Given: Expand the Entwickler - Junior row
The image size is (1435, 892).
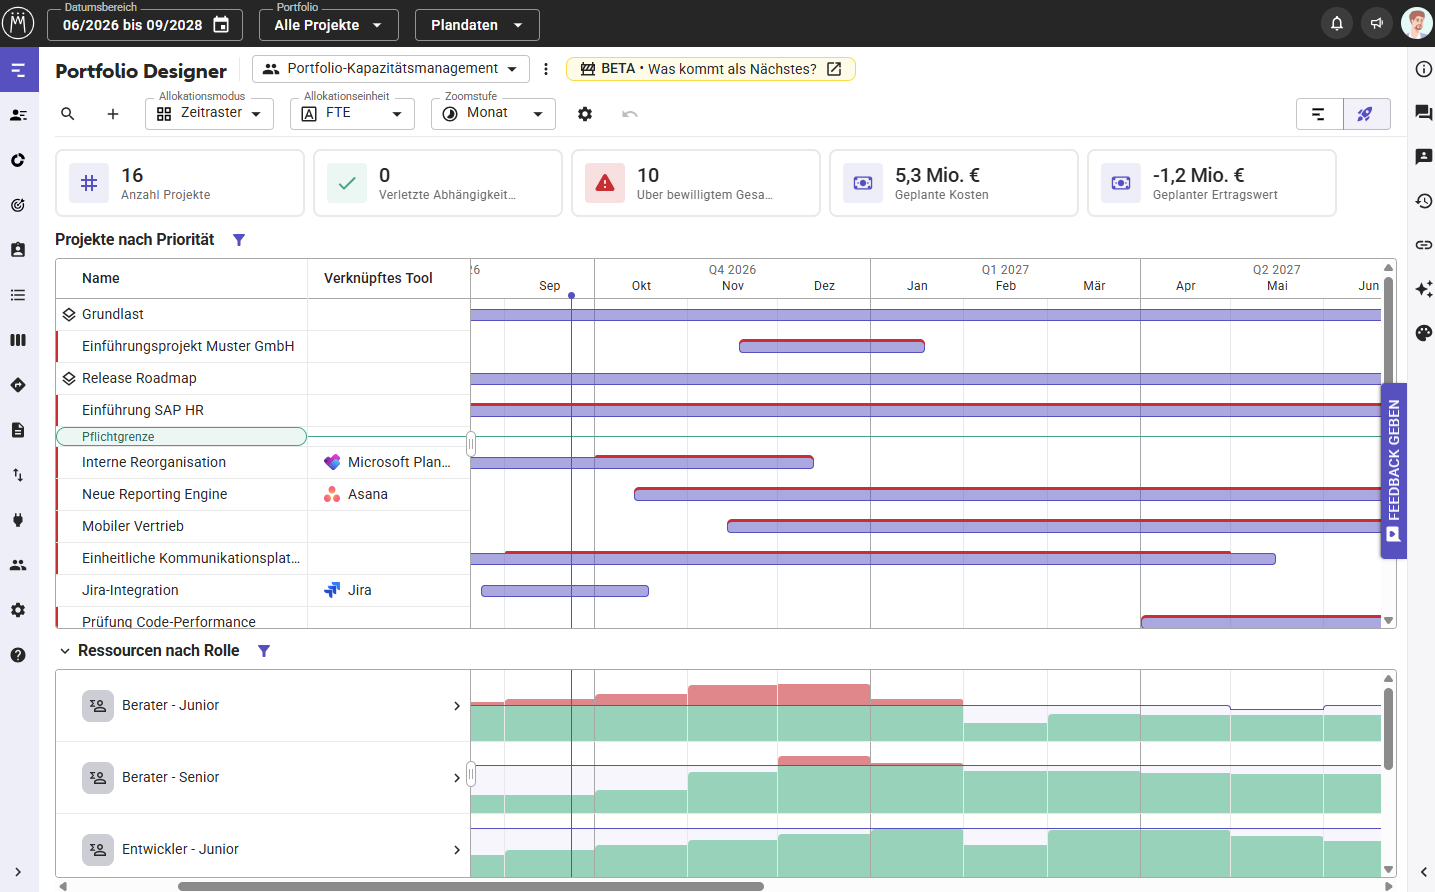Looking at the screenshot, I should click(457, 850).
